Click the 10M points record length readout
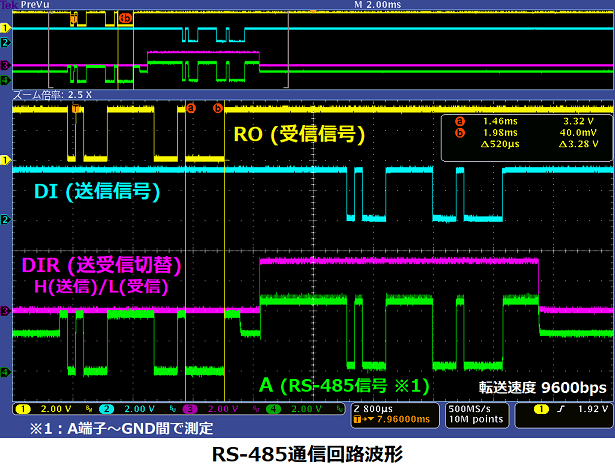Image resolution: width=615 pixels, height=468 pixels. point(476,419)
